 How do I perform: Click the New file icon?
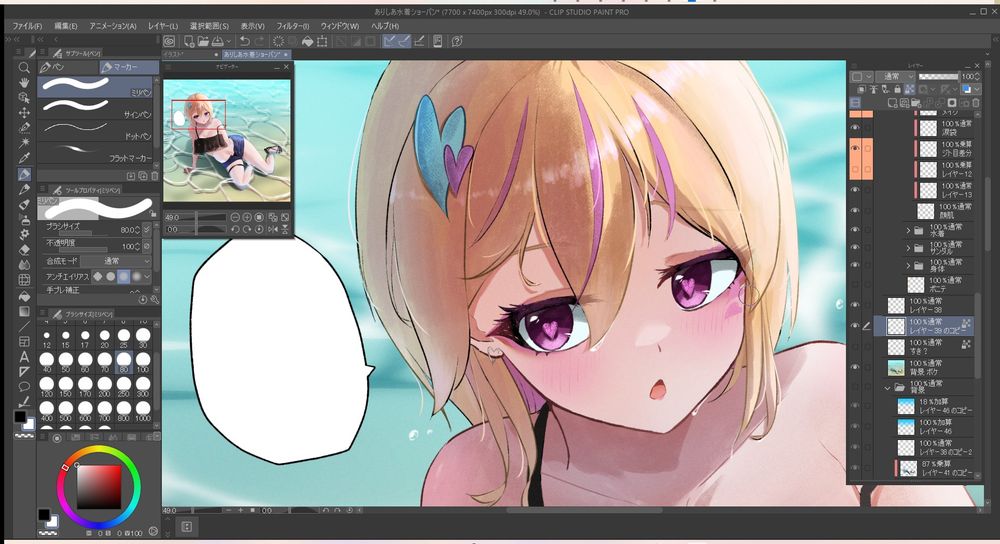(189, 41)
